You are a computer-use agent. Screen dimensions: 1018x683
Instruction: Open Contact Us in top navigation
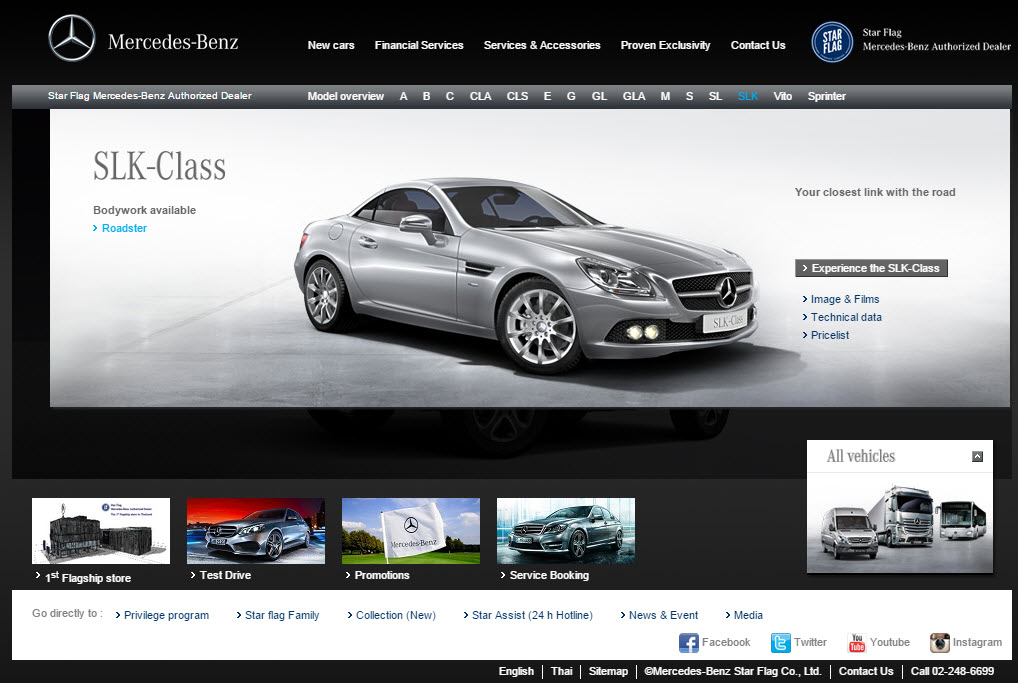pos(758,45)
